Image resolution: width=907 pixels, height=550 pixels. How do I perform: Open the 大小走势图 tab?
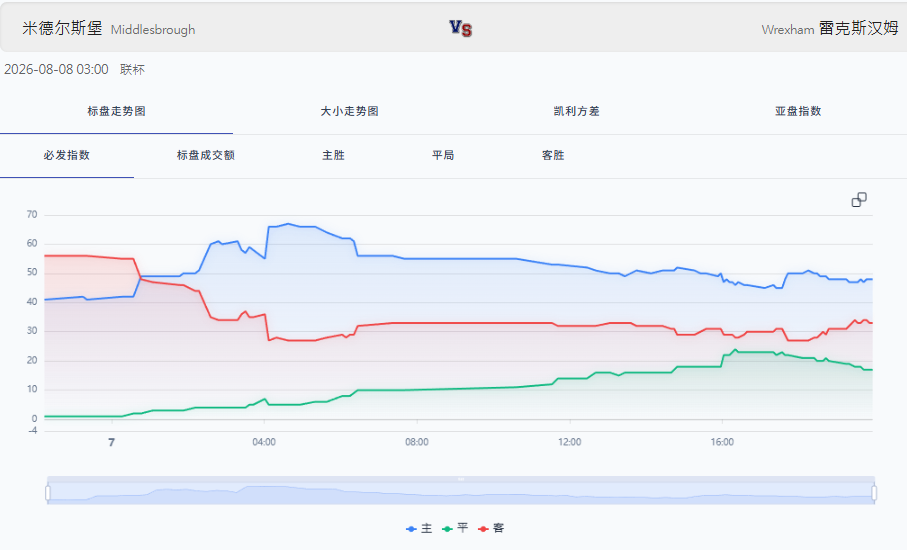click(x=349, y=111)
